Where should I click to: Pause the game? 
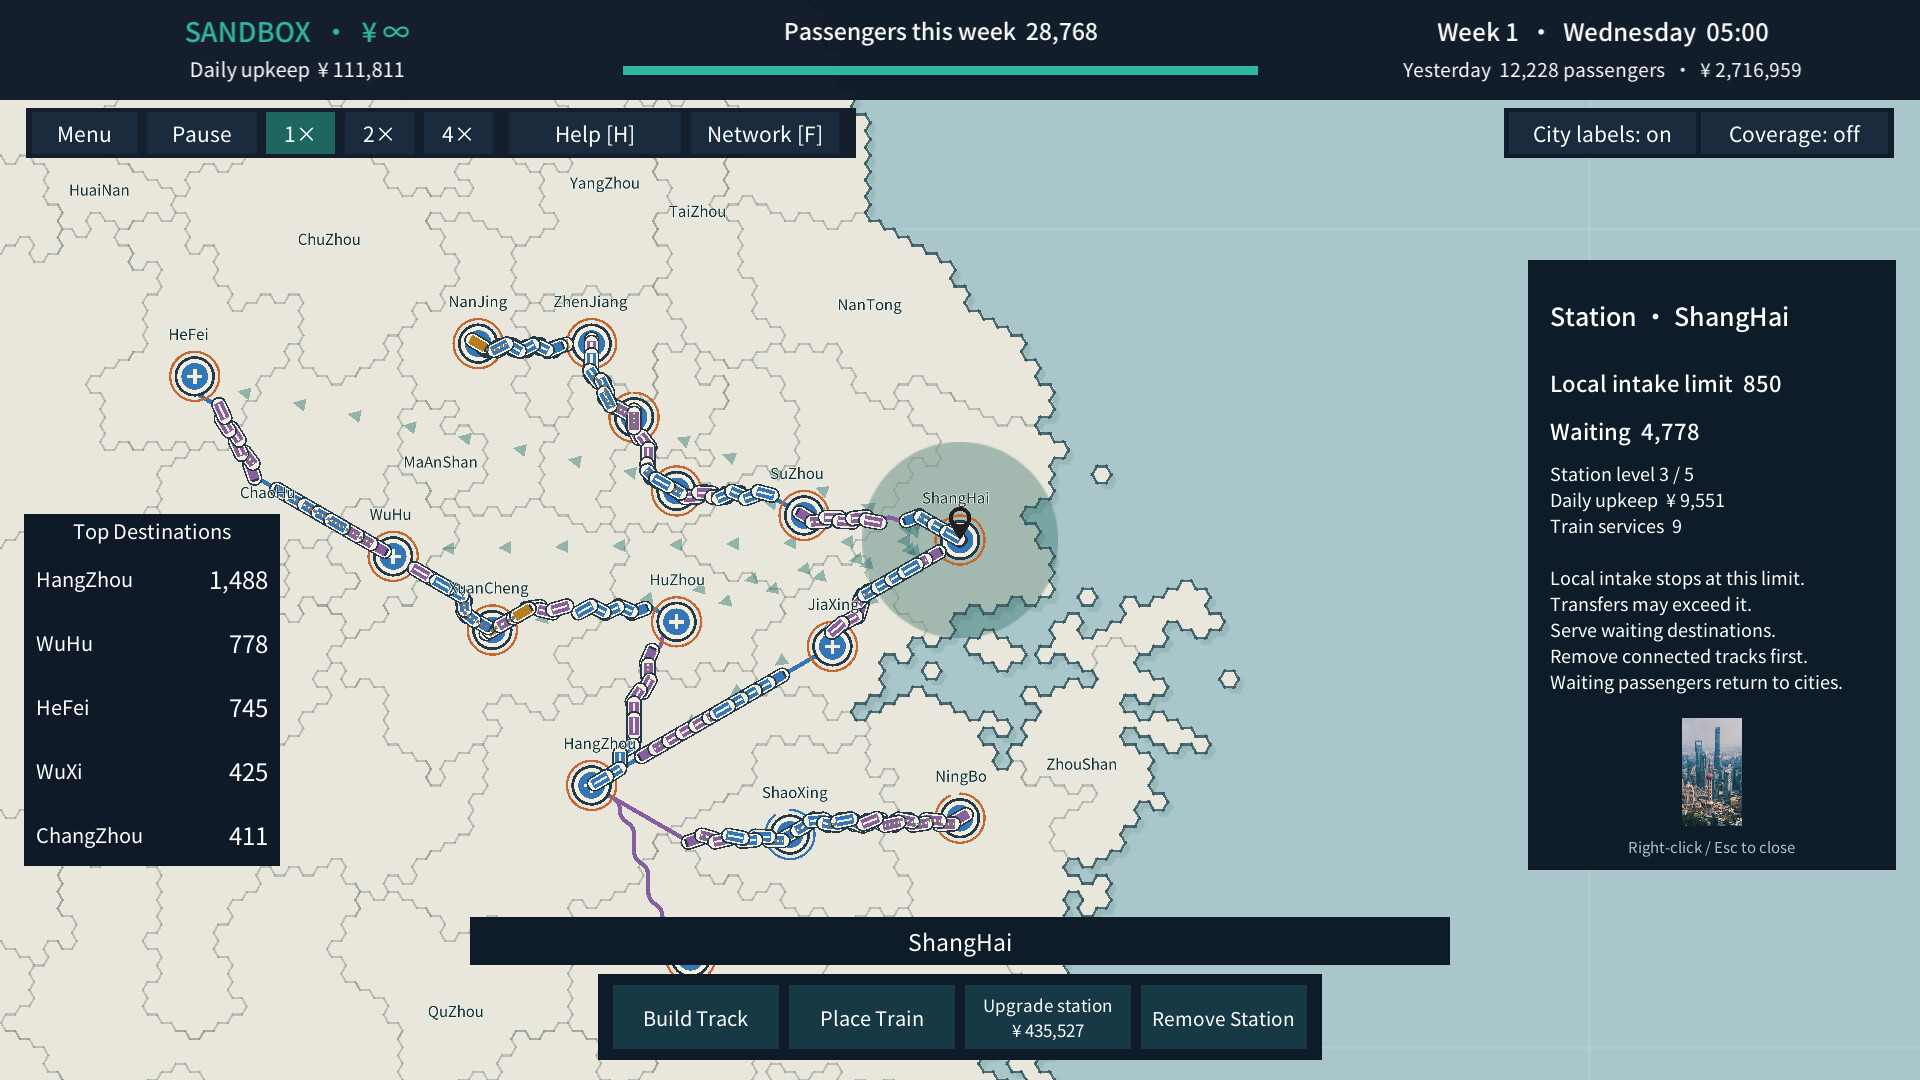coord(202,134)
